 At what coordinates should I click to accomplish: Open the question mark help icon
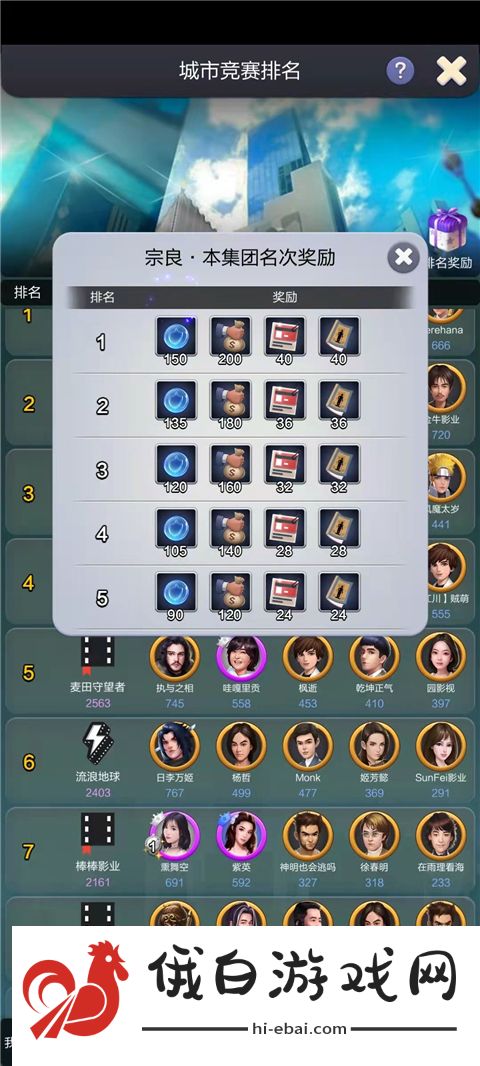[400, 70]
